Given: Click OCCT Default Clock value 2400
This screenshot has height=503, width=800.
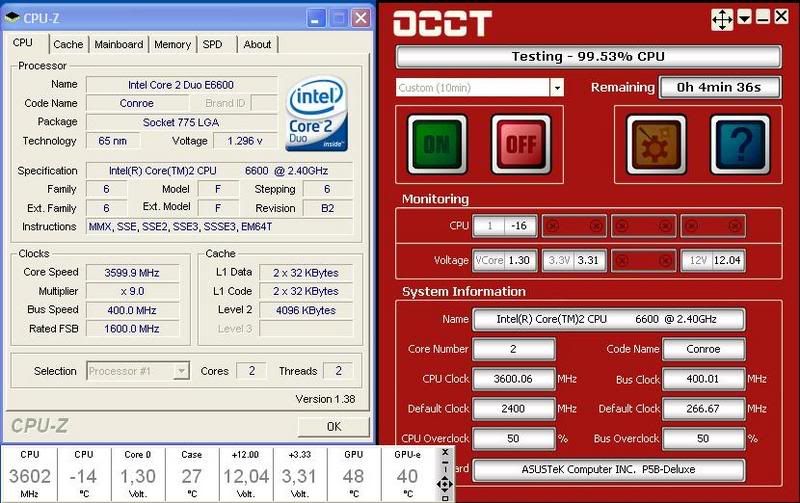Looking at the screenshot, I should tap(513, 409).
